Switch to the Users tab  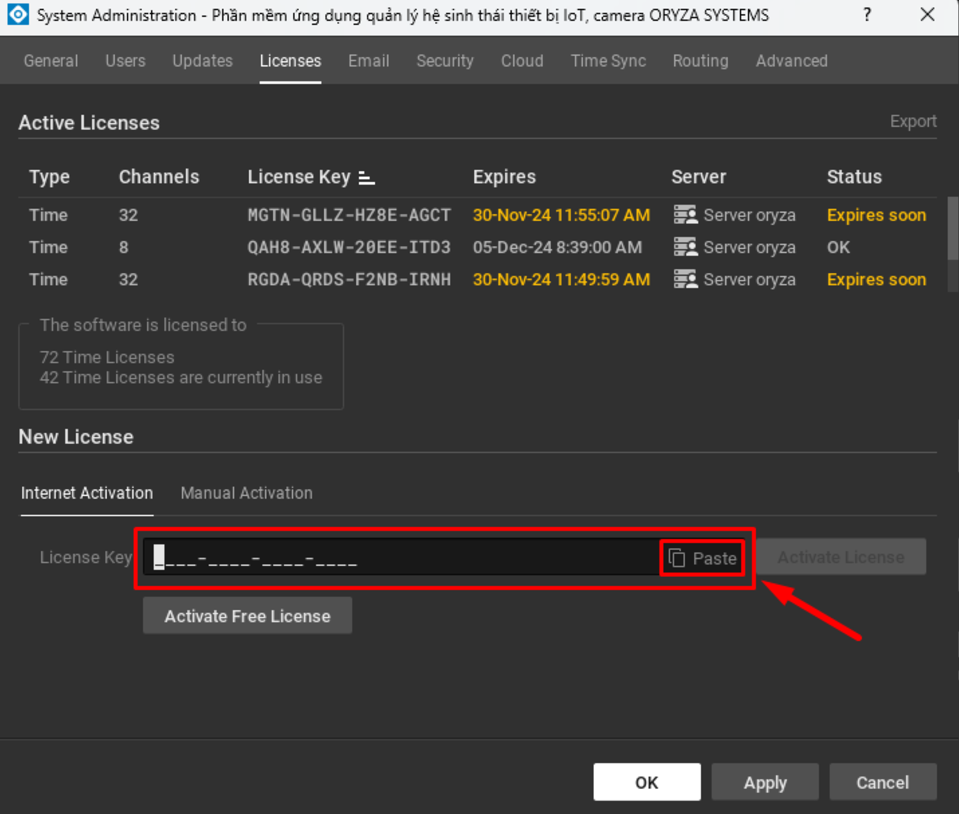(x=125, y=61)
